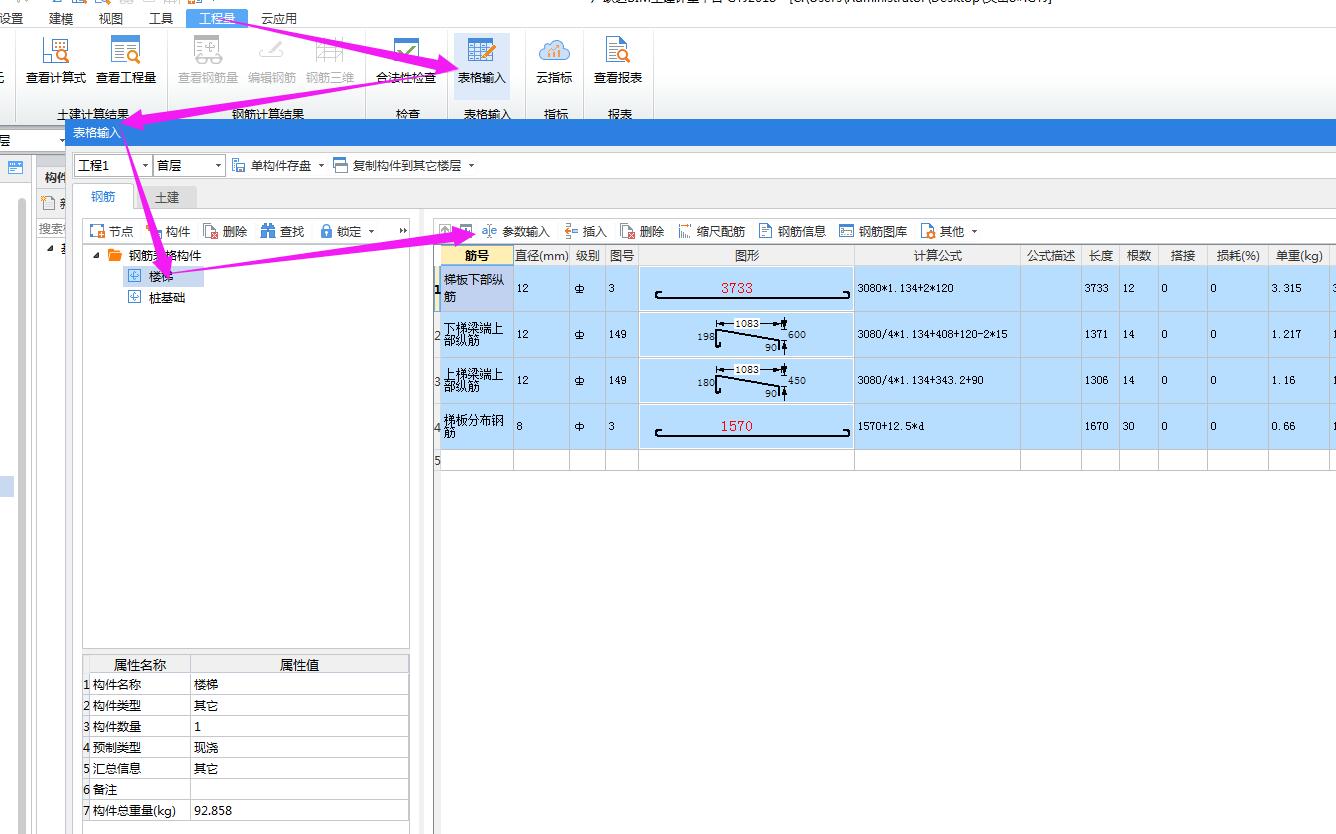Image resolution: width=1336 pixels, height=834 pixels.
Task: Click 删除 in the component tree toolbar
Action: (x=225, y=231)
